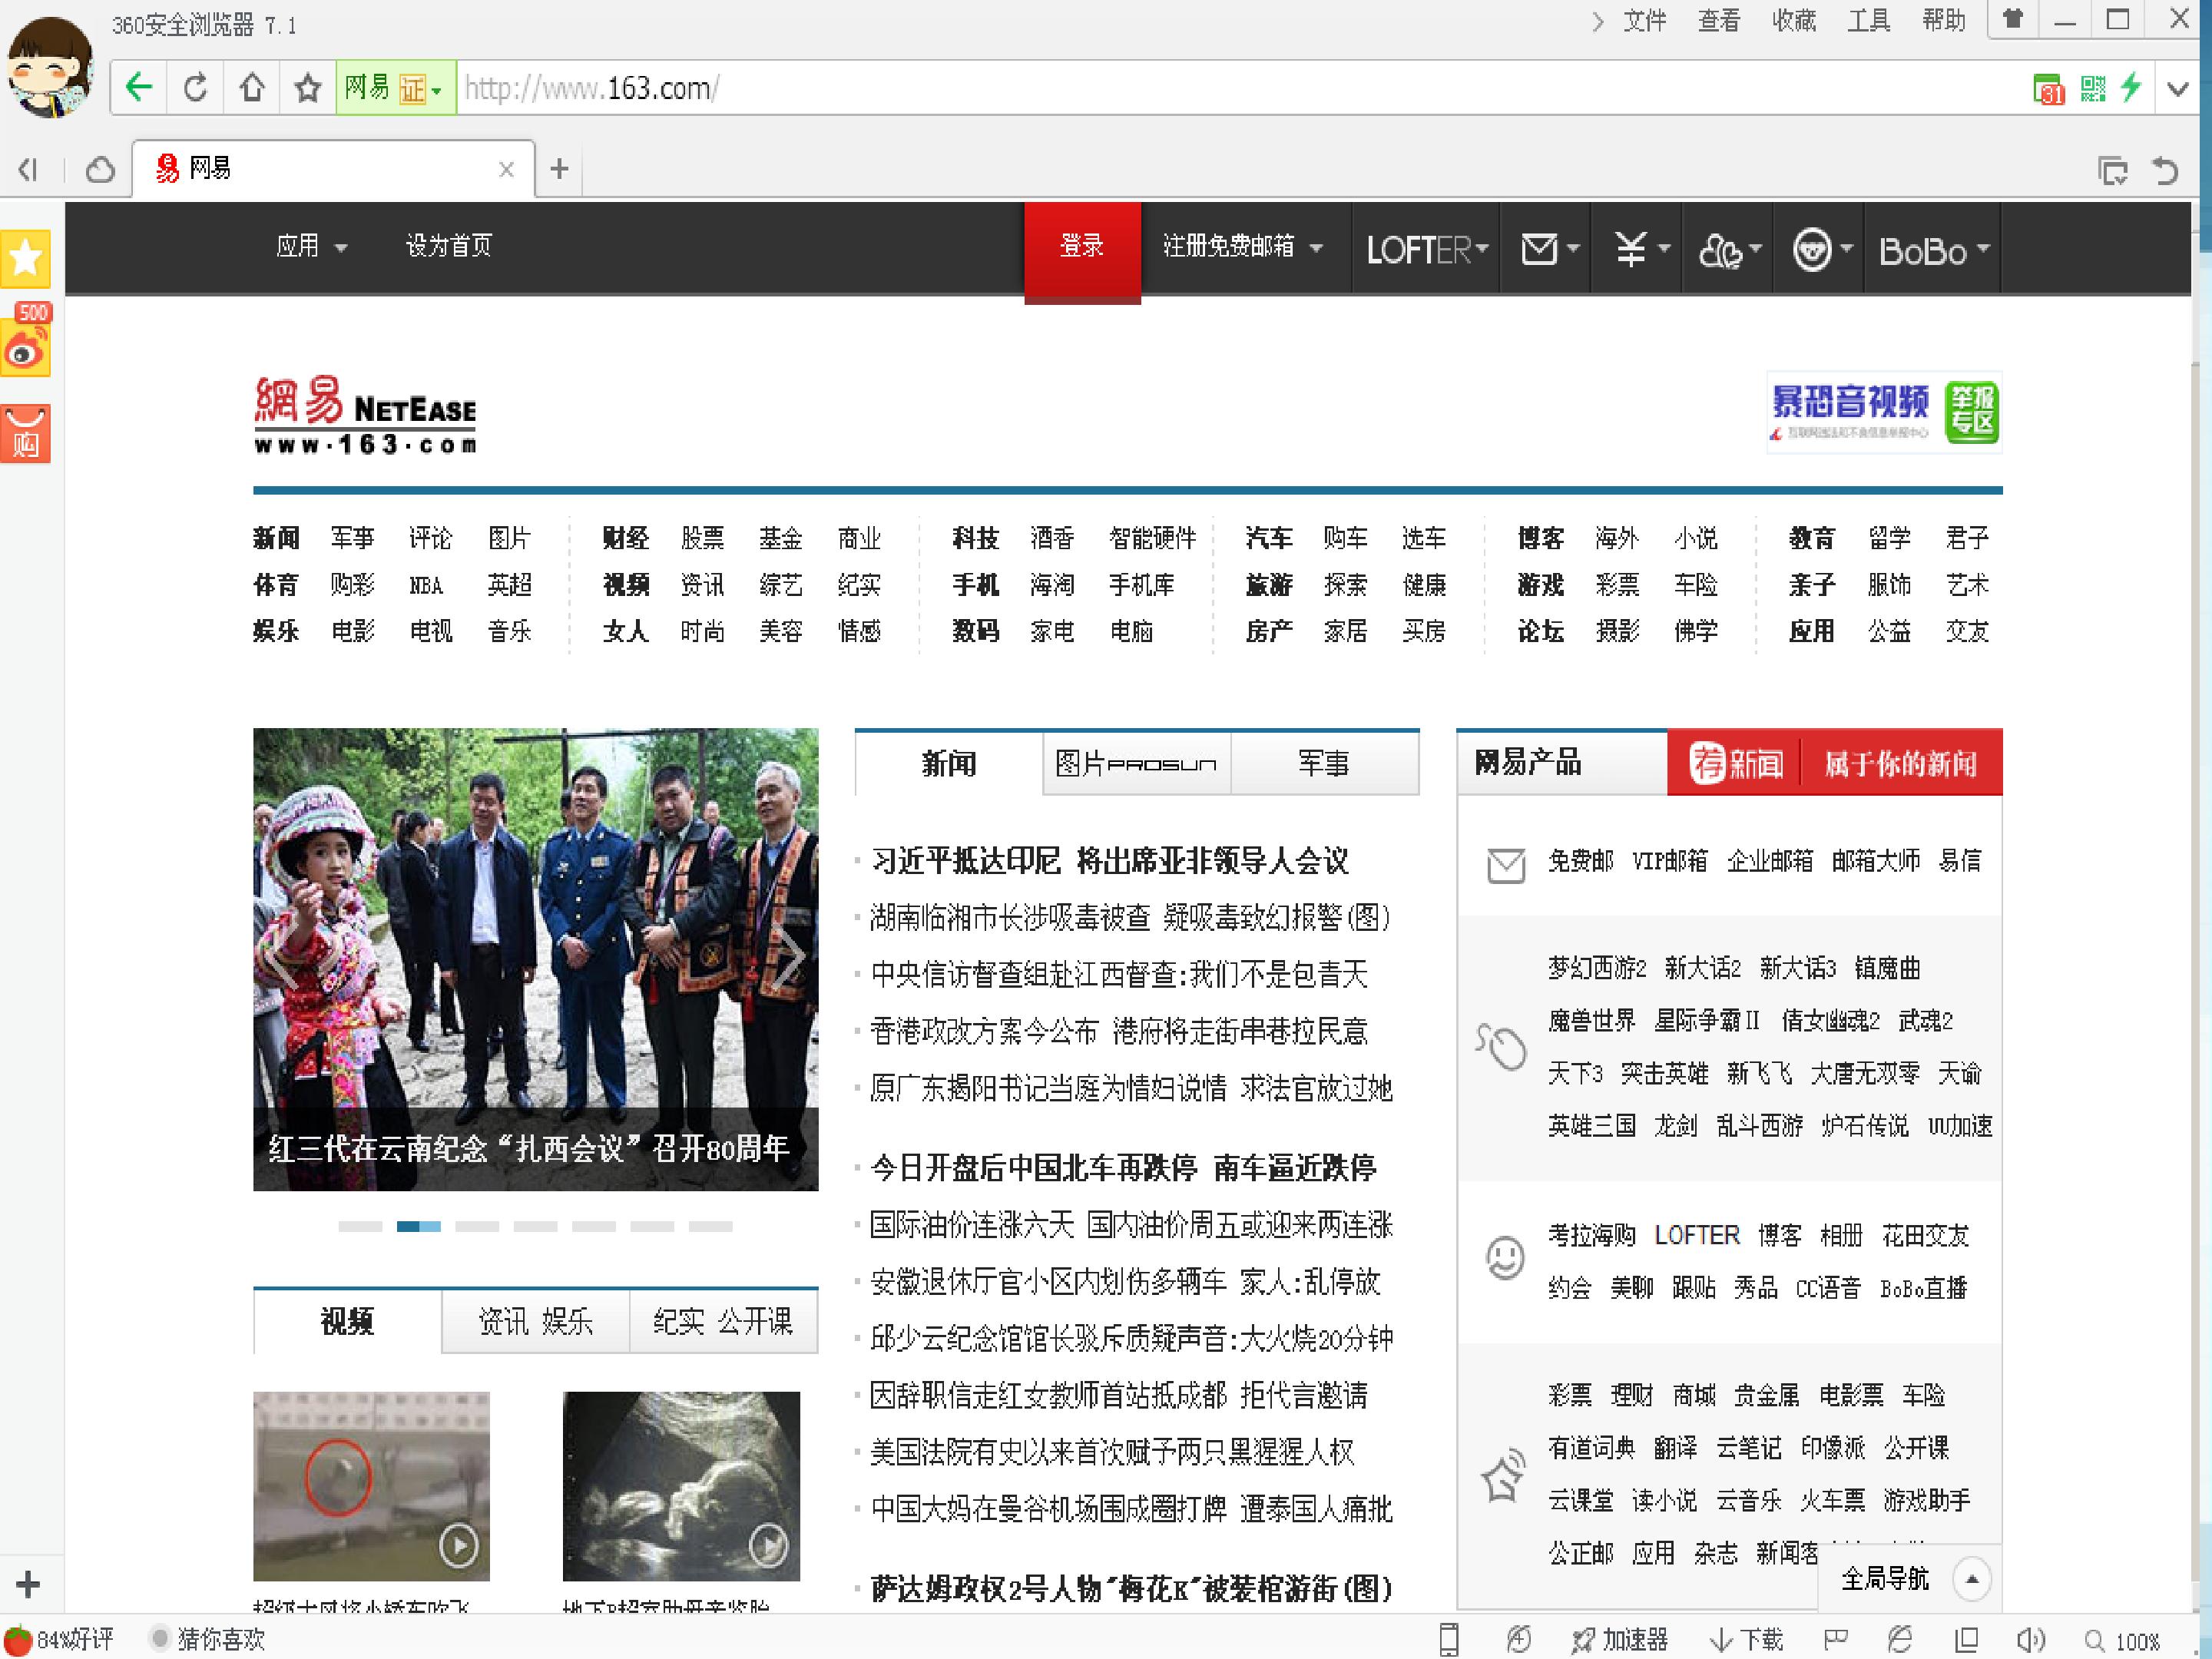2212x1659 pixels.
Task: Expand 注册免费邮箱 dropdown
Action: [x=1243, y=246]
